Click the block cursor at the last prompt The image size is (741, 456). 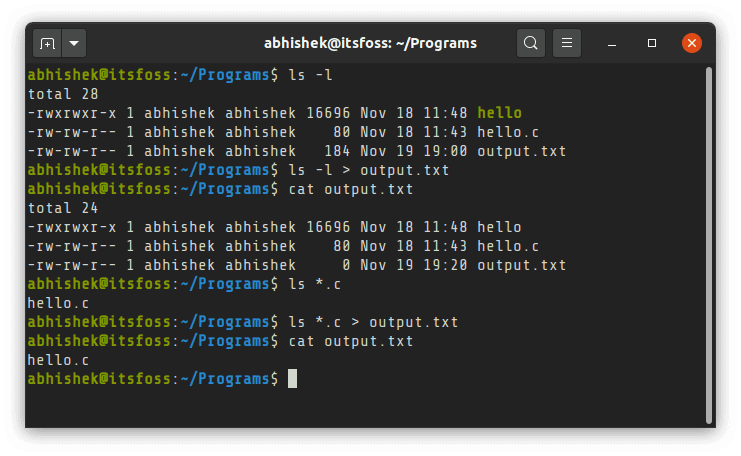tap(292, 379)
